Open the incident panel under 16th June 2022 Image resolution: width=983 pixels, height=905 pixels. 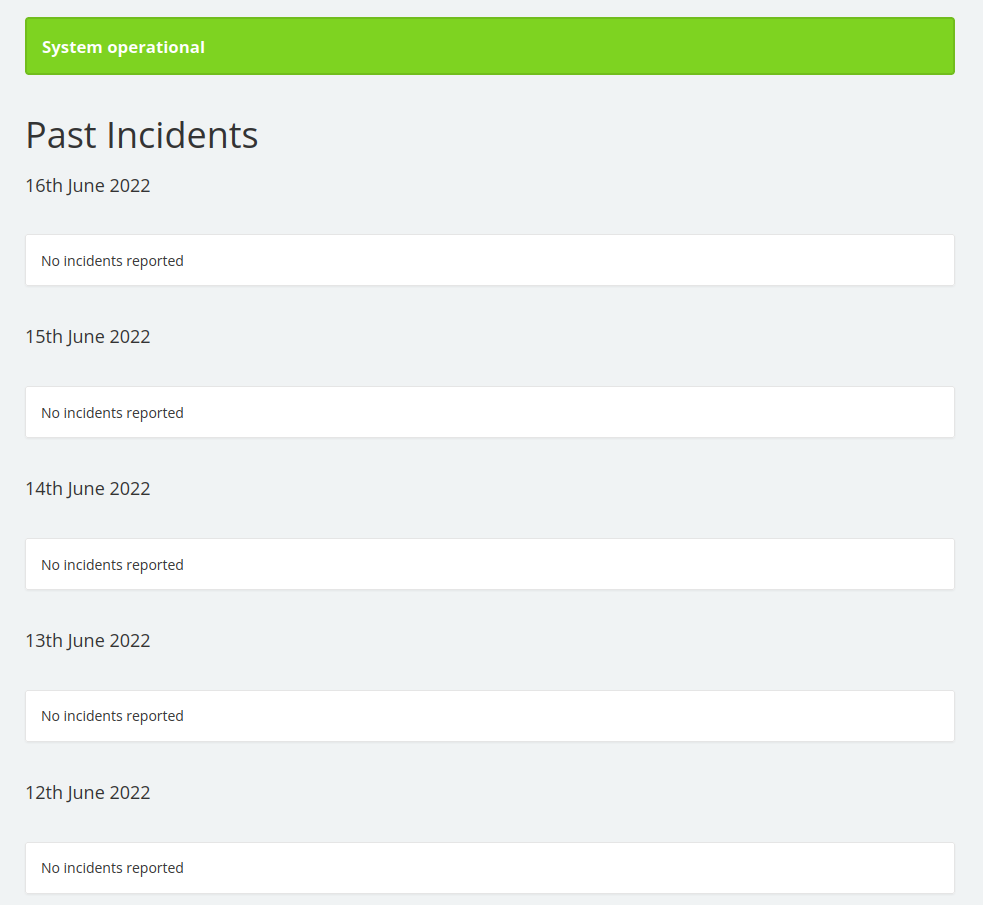tap(490, 260)
